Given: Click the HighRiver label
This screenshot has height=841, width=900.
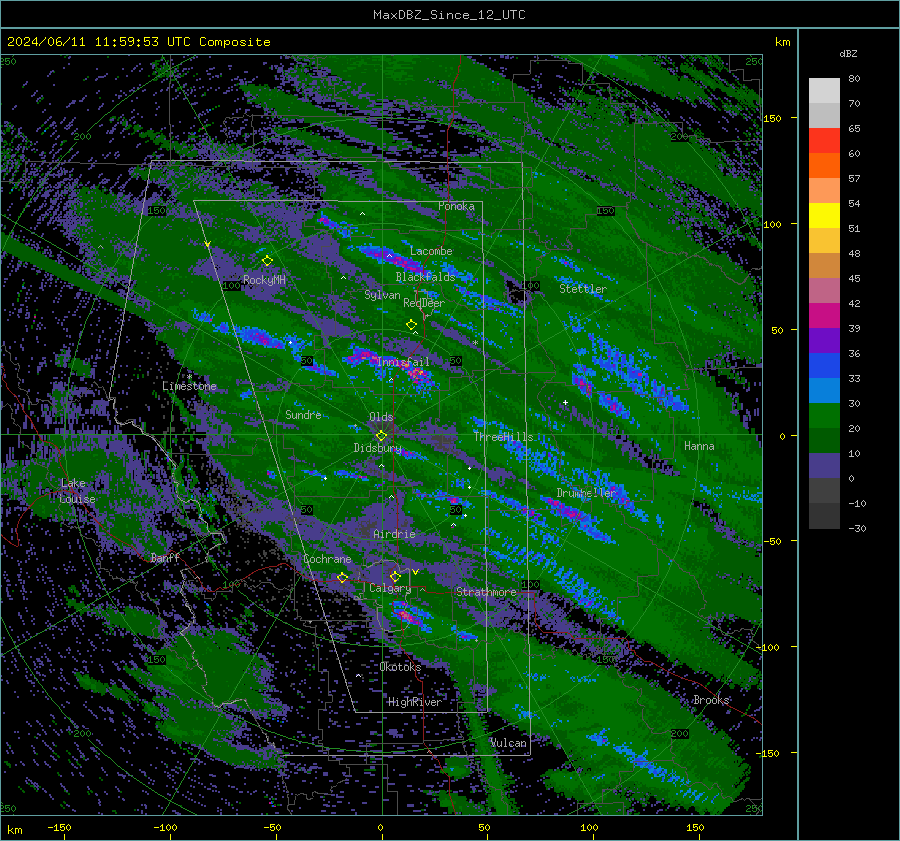Looking at the screenshot, I should [x=415, y=702].
